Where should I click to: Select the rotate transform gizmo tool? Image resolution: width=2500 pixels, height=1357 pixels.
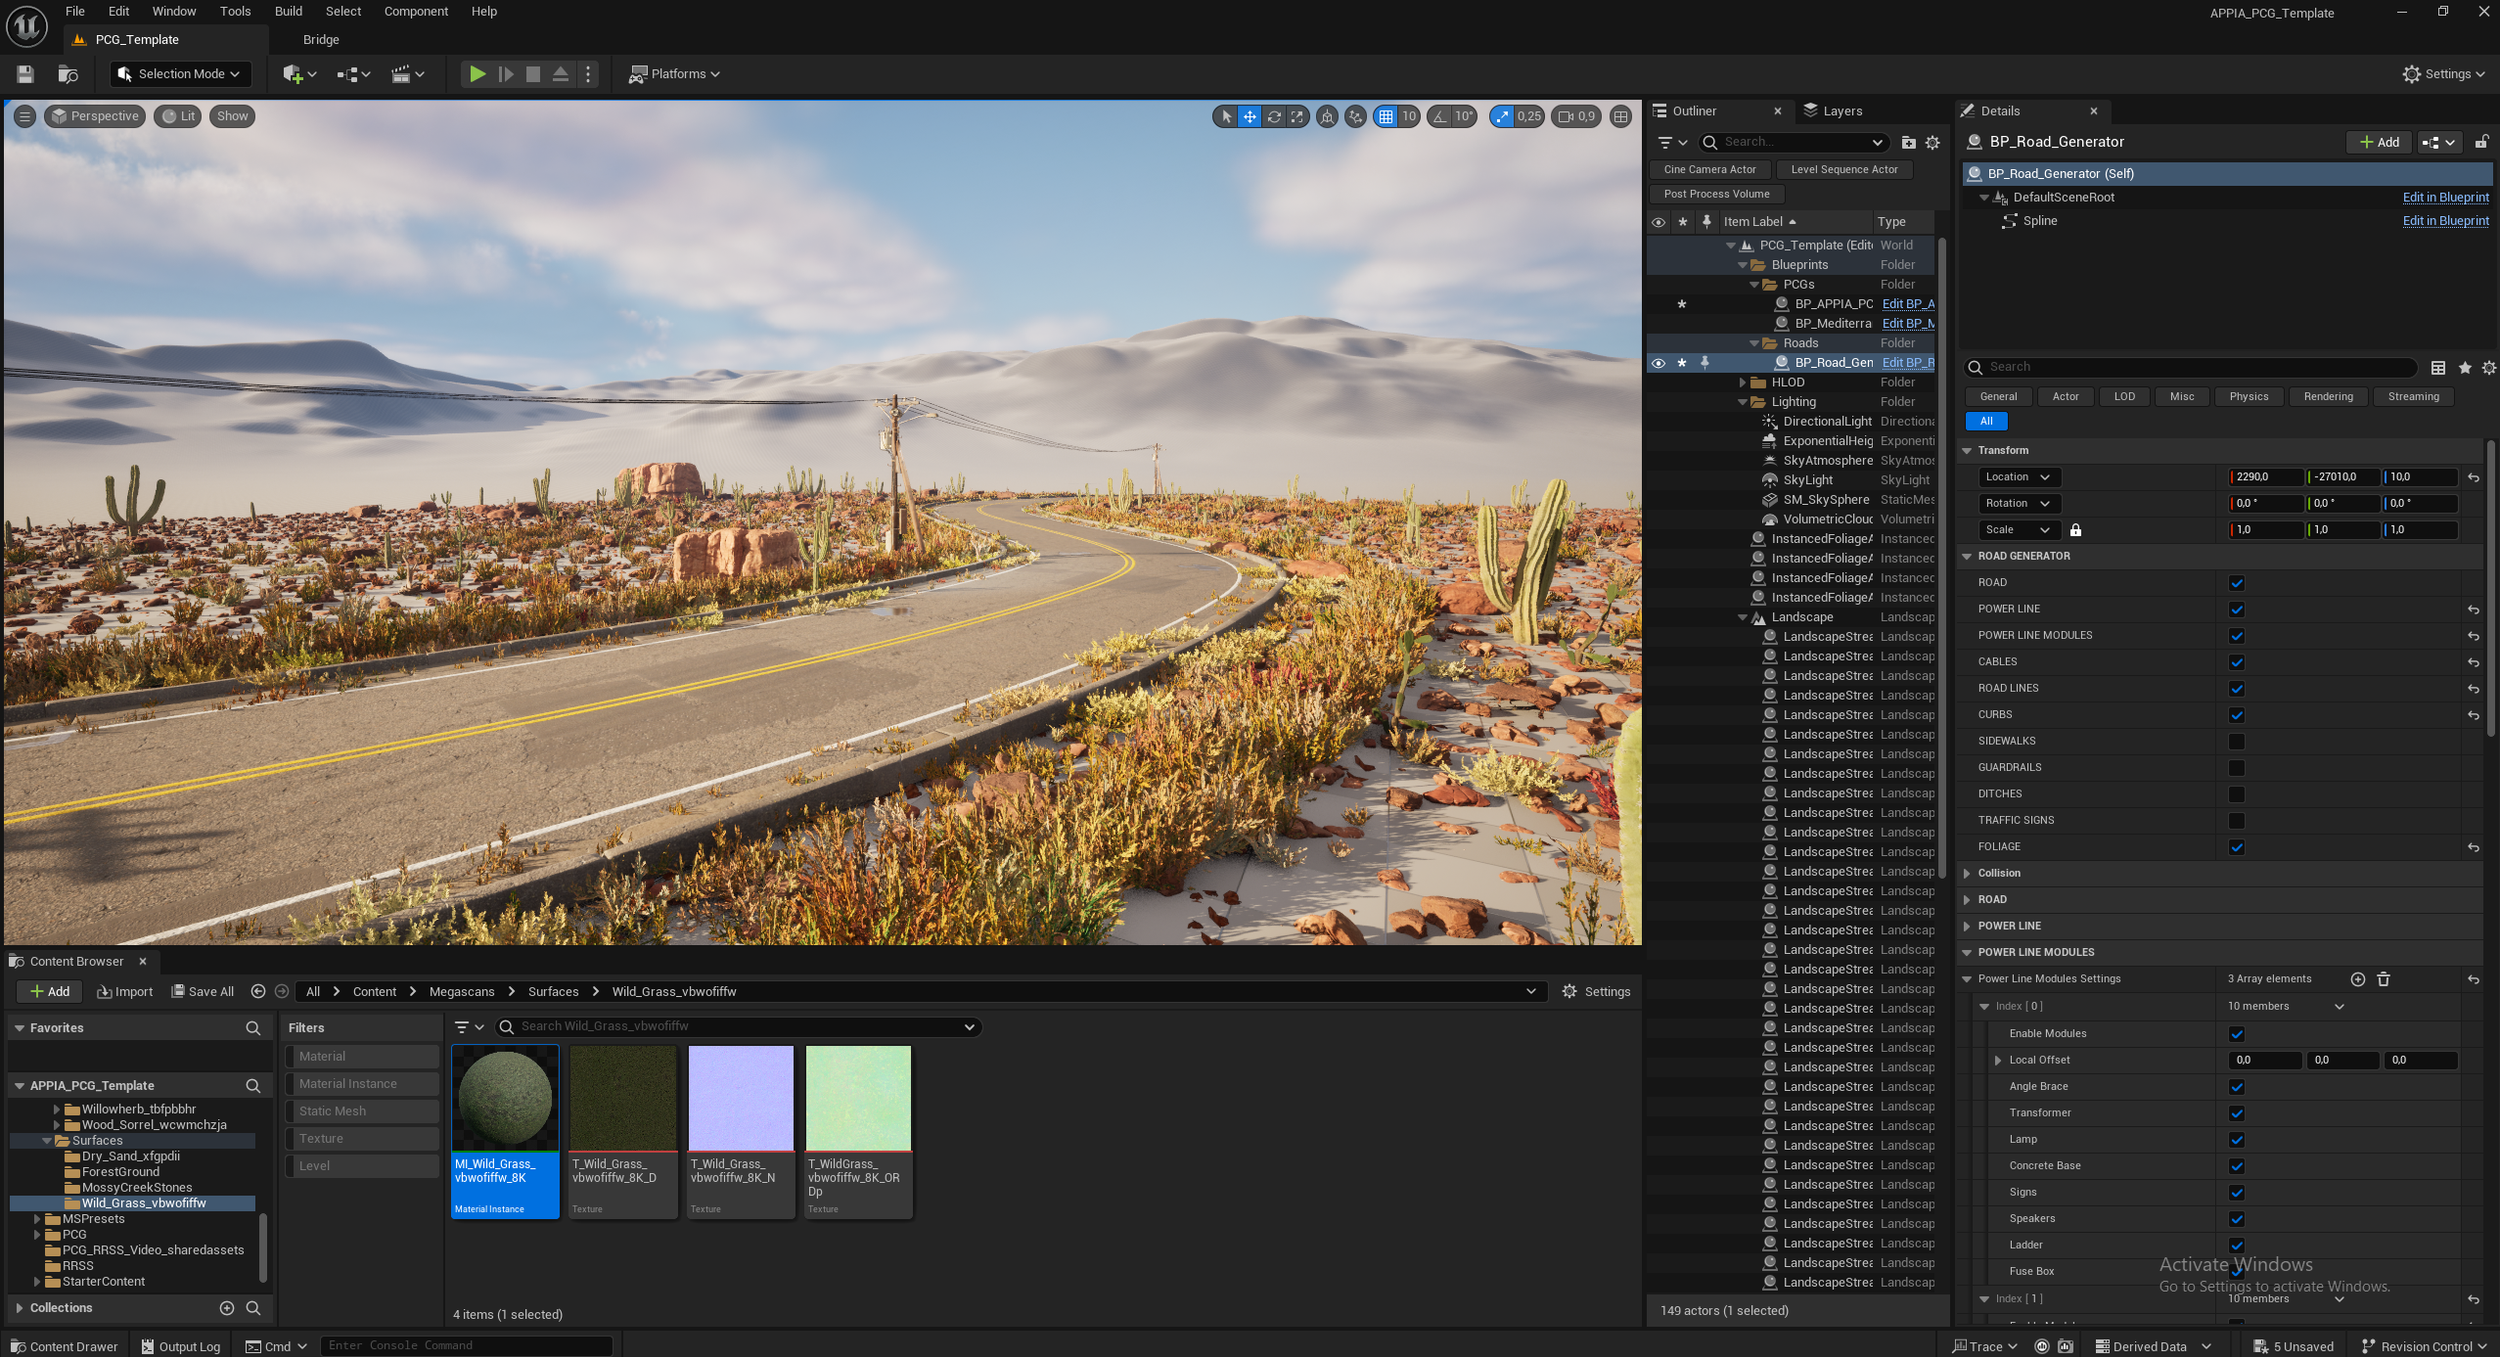[1274, 117]
